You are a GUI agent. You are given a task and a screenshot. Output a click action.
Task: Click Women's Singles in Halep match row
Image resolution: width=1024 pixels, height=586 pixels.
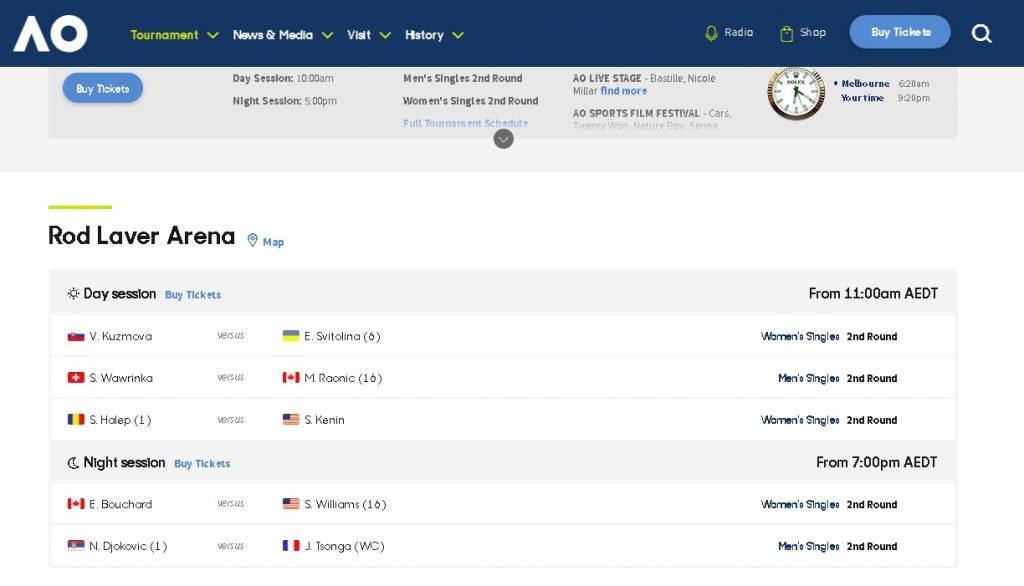(x=800, y=420)
